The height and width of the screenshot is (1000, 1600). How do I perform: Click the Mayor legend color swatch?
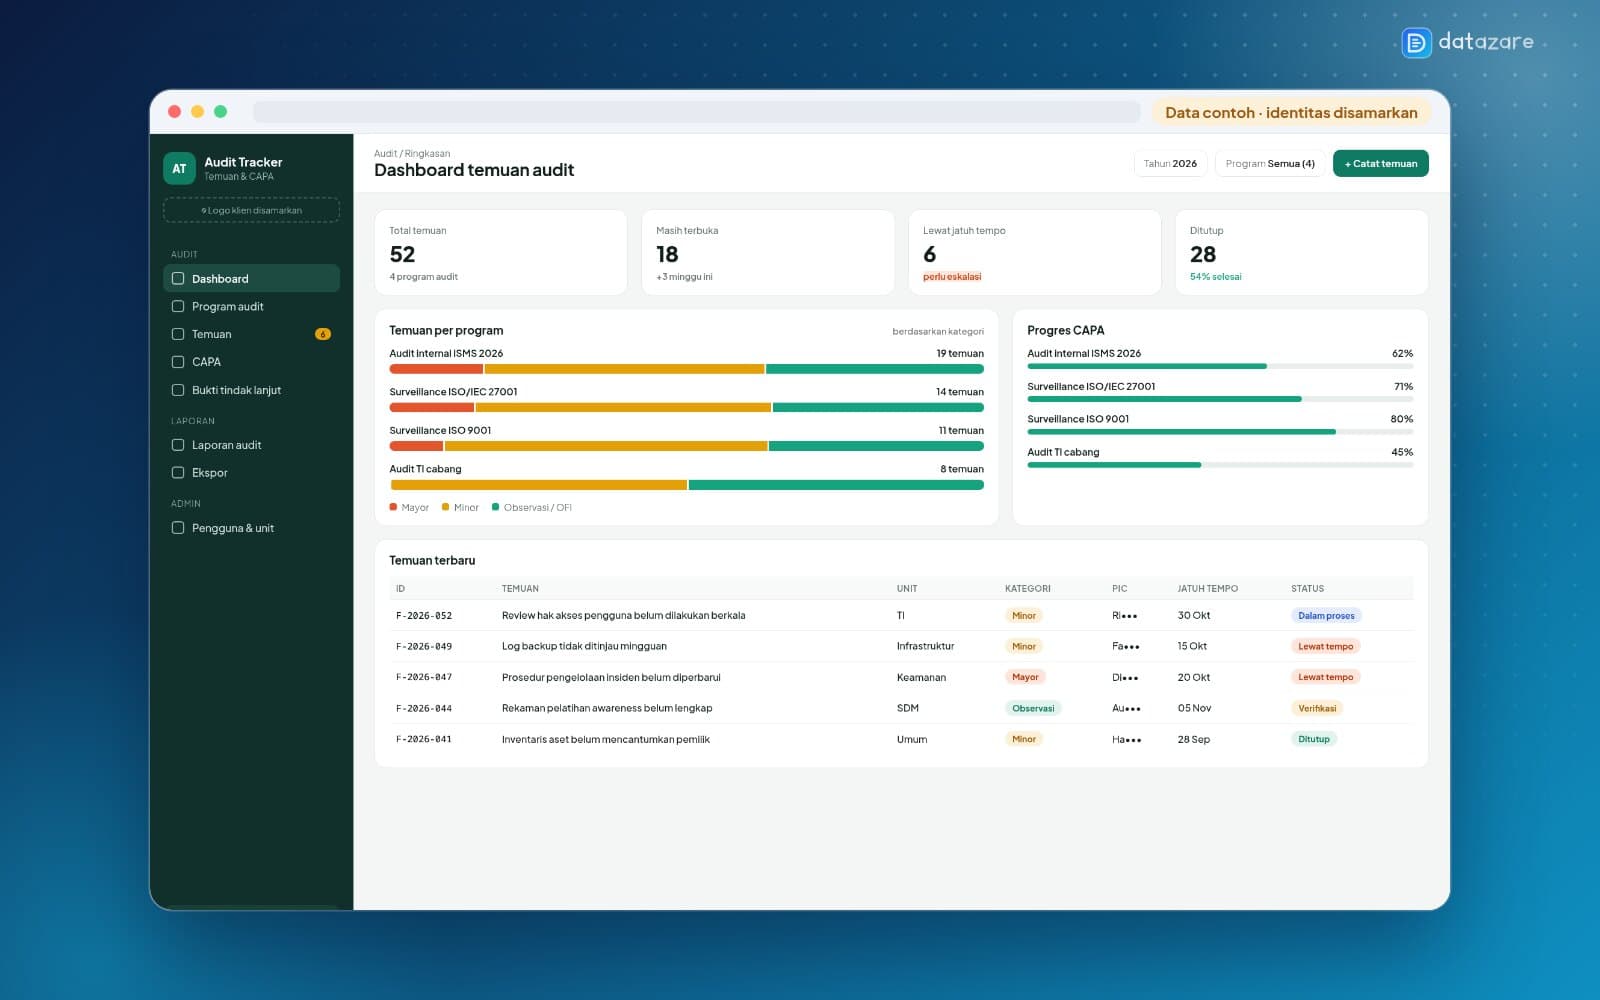[393, 507]
